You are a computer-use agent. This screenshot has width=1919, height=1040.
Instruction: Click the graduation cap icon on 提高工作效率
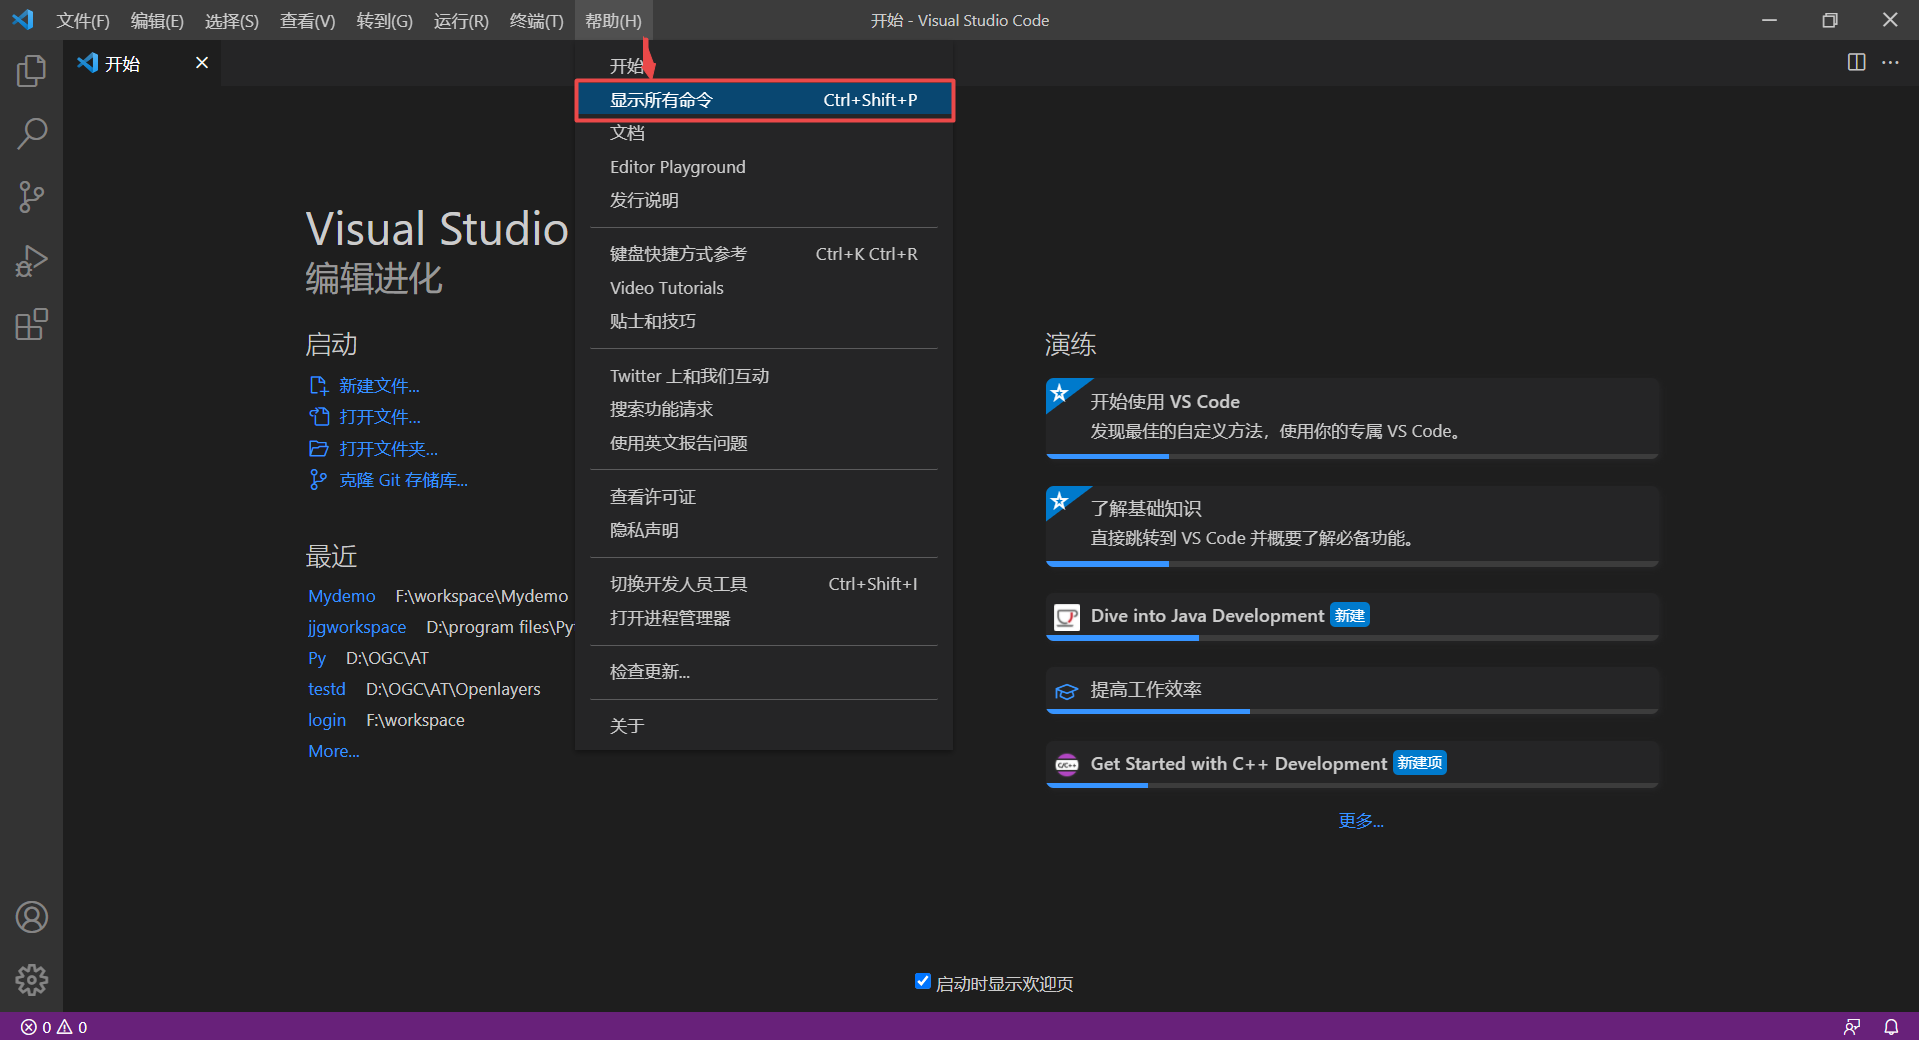tap(1067, 691)
